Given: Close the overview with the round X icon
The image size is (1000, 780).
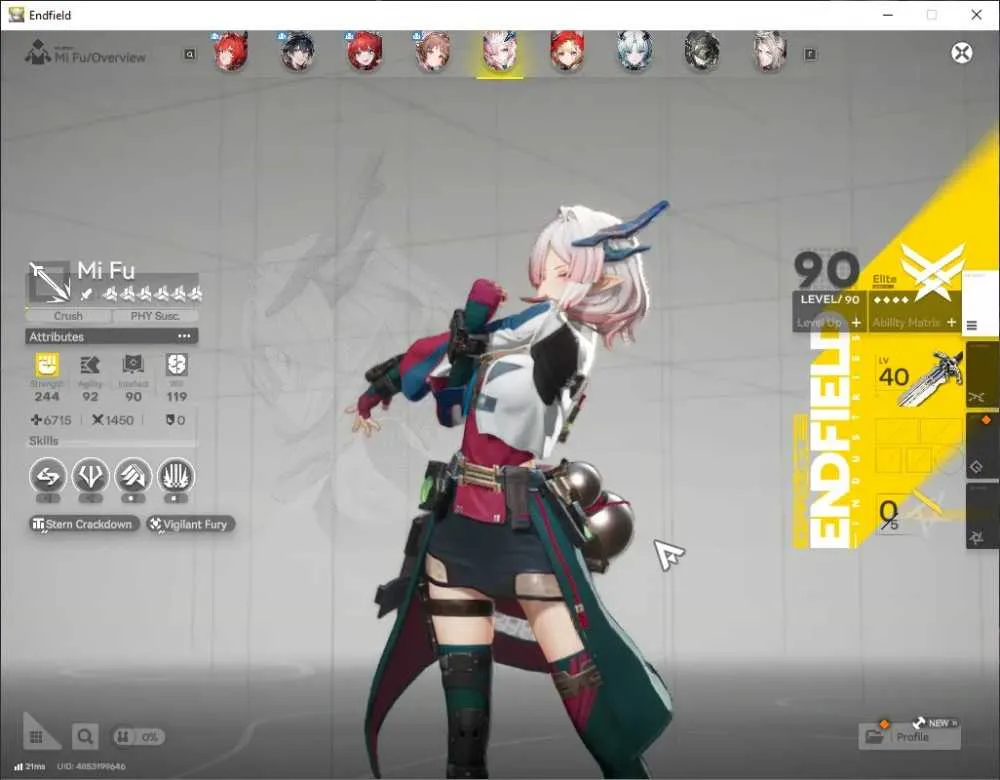Looking at the screenshot, I should (962, 53).
